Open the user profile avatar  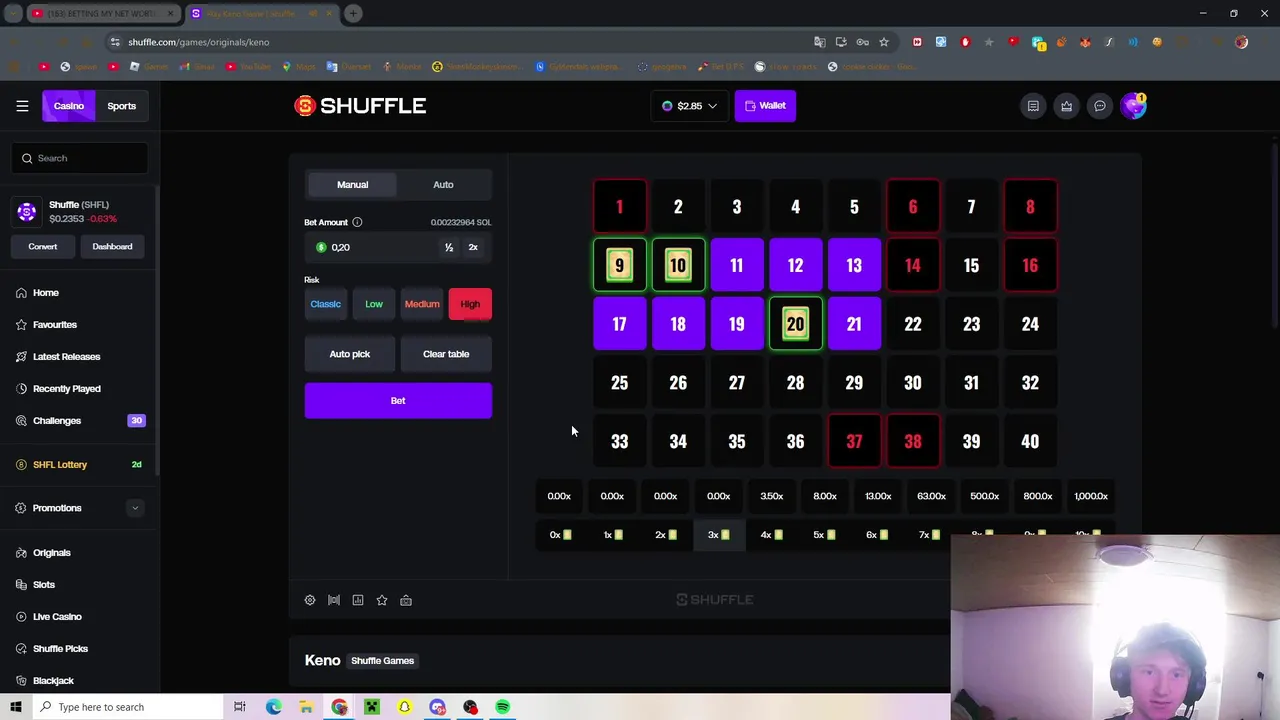1133,106
